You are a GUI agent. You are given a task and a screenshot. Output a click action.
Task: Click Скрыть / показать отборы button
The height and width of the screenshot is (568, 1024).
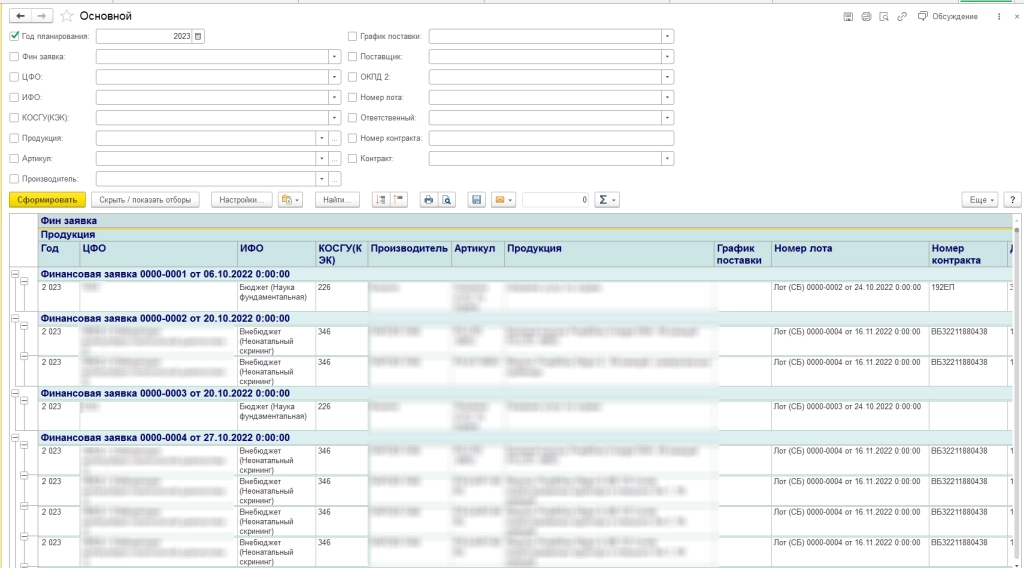click(x=147, y=200)
